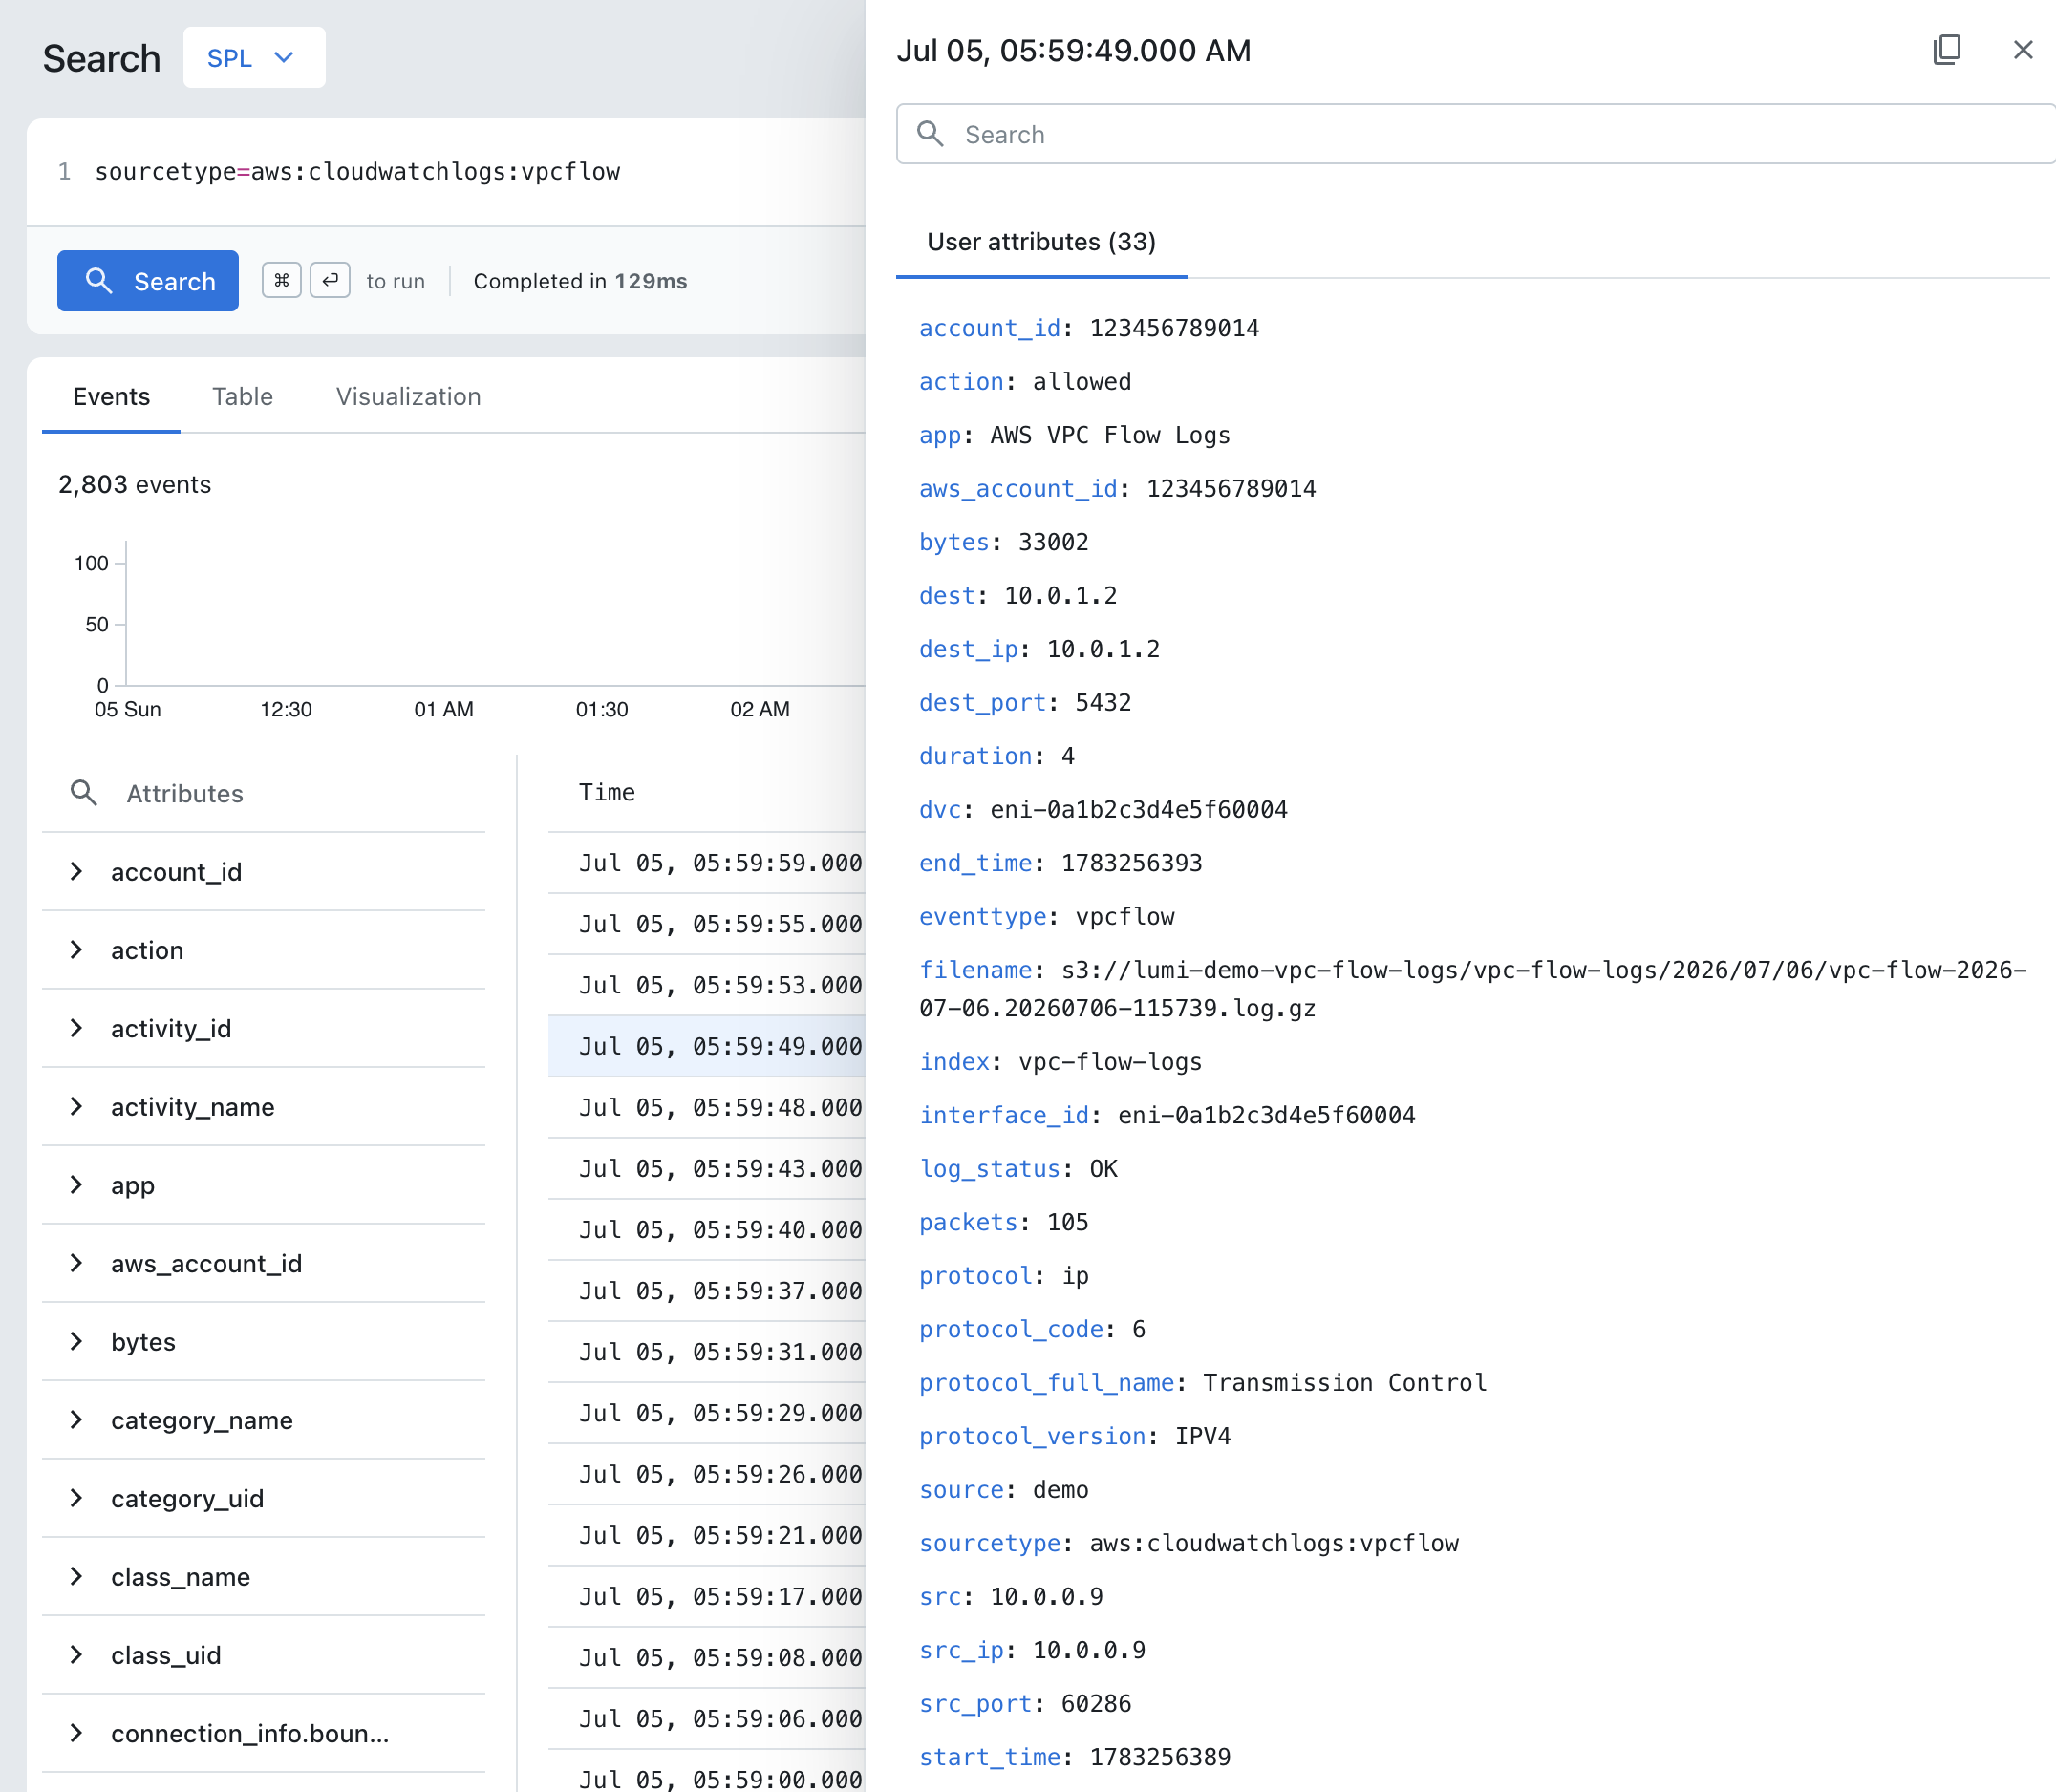Open the User attributes (33) tab

tap(1041, 242)
